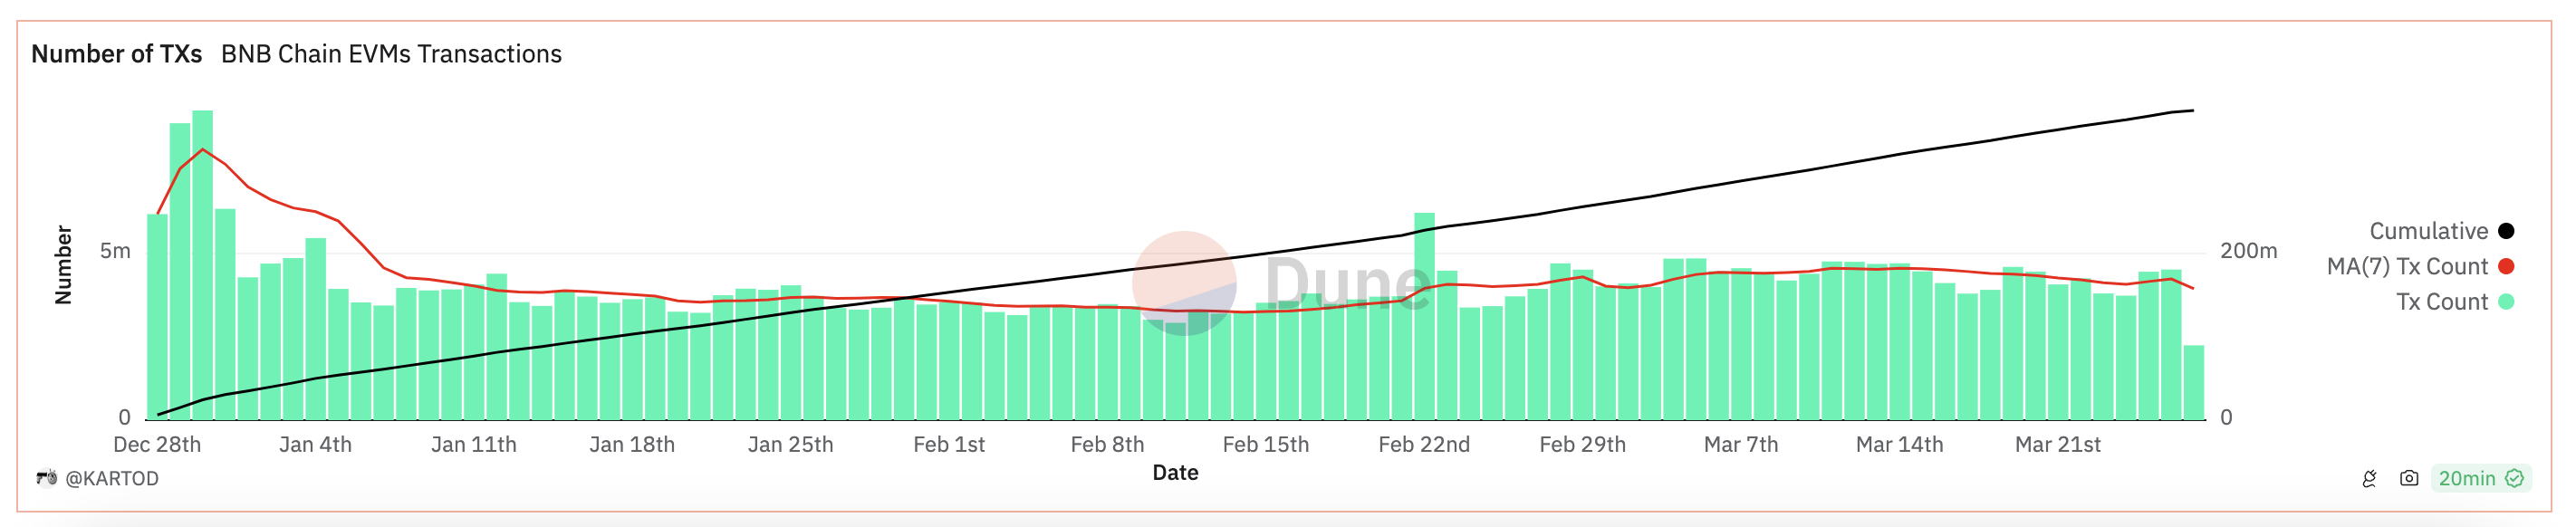Screen dimensions: 2576x527
Task: Click the last short bar on the right
Action: (x=2193, y=382)
